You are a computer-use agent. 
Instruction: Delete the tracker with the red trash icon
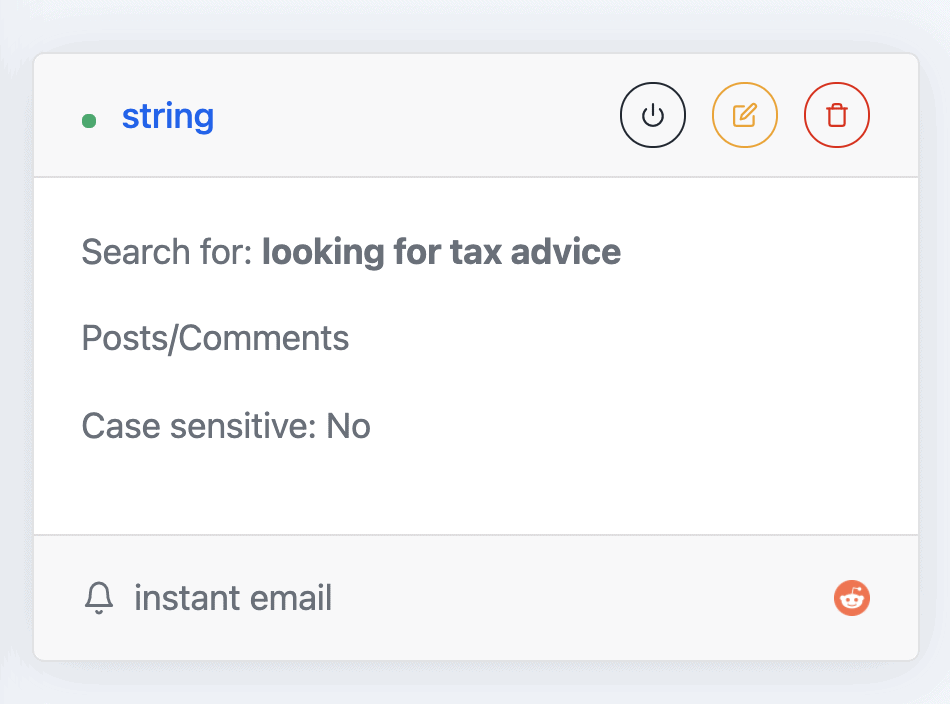[837, 115]
